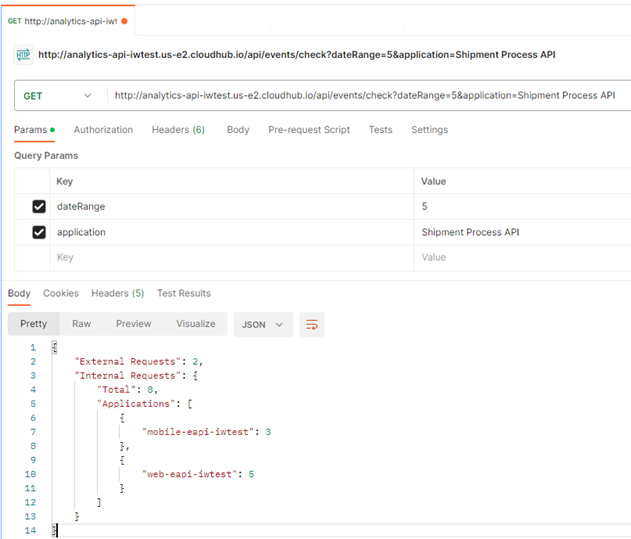Select the GET analytics-api request tab
This screenshot has width=631, height=539.
(x=68, y=21)
